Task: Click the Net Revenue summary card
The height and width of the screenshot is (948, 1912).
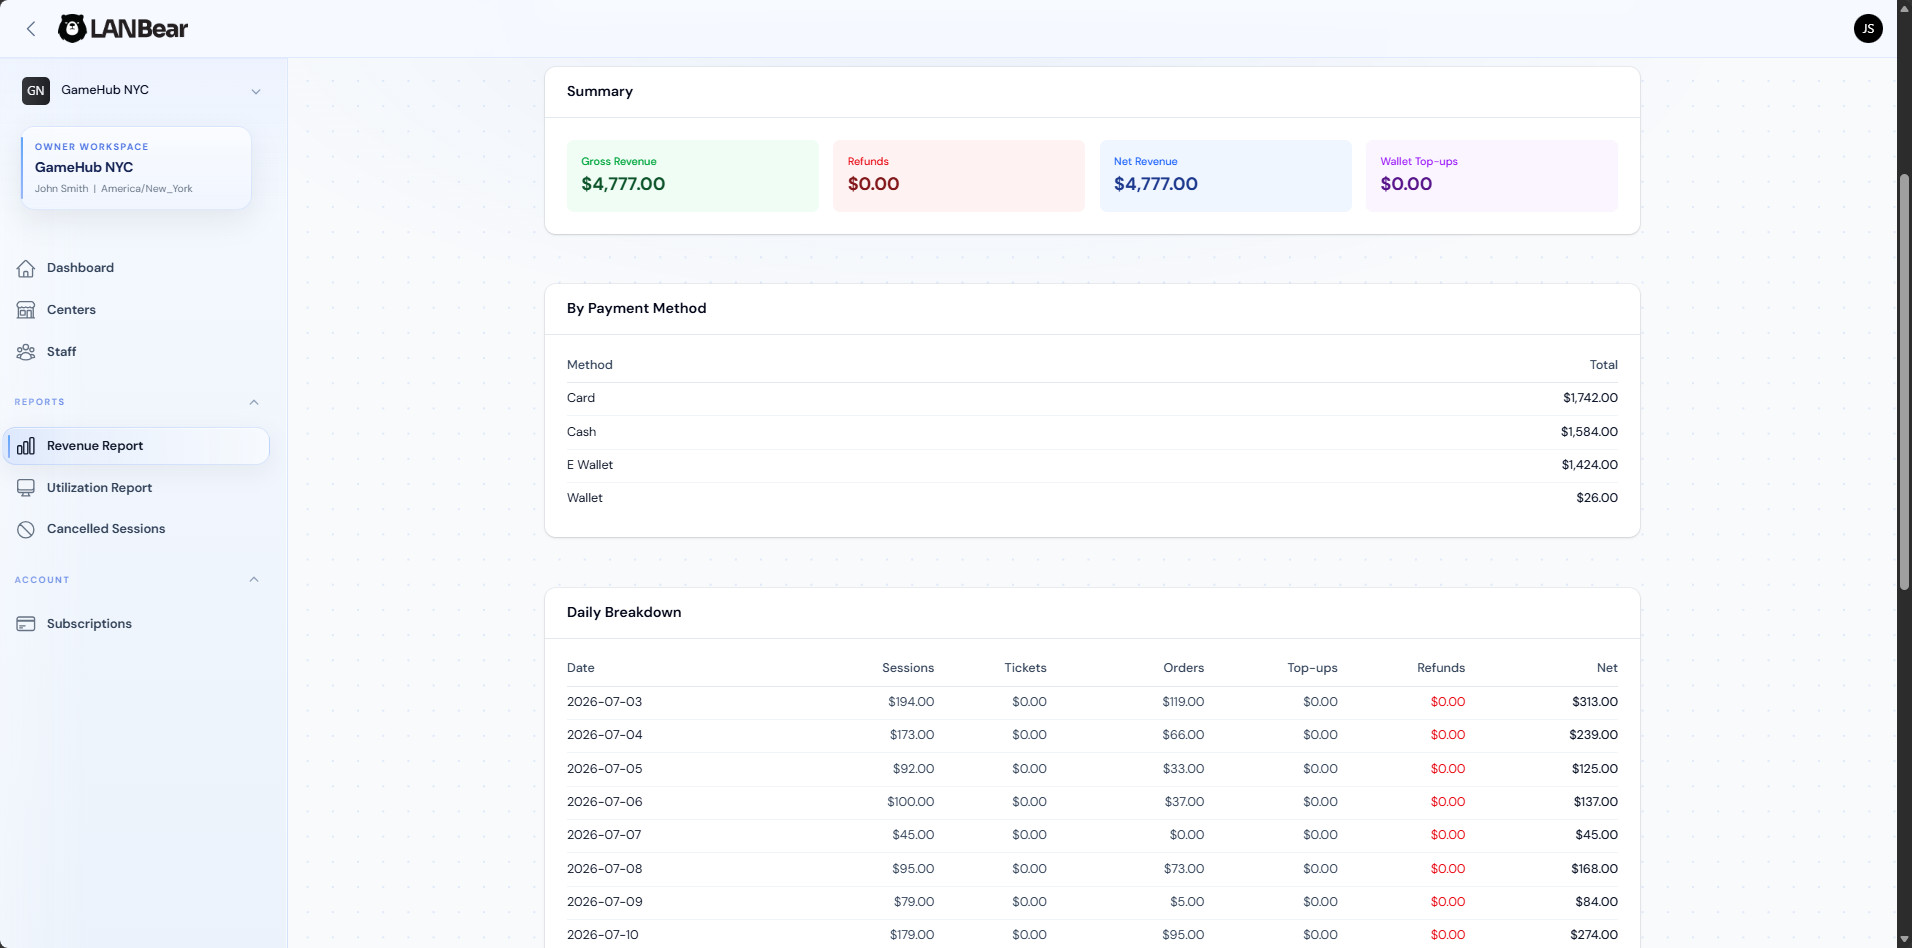Action: (1225, 176)
